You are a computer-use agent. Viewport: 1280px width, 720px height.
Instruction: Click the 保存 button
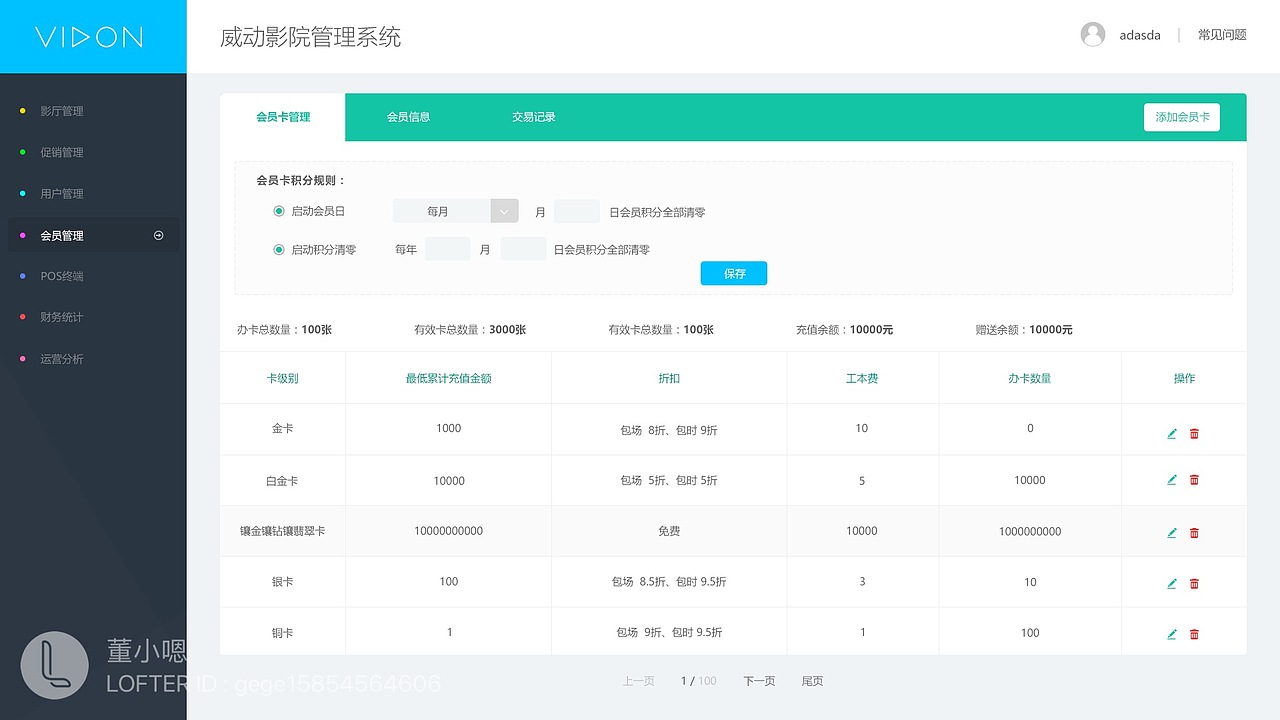pyautogui.click(x=733, y=273)
